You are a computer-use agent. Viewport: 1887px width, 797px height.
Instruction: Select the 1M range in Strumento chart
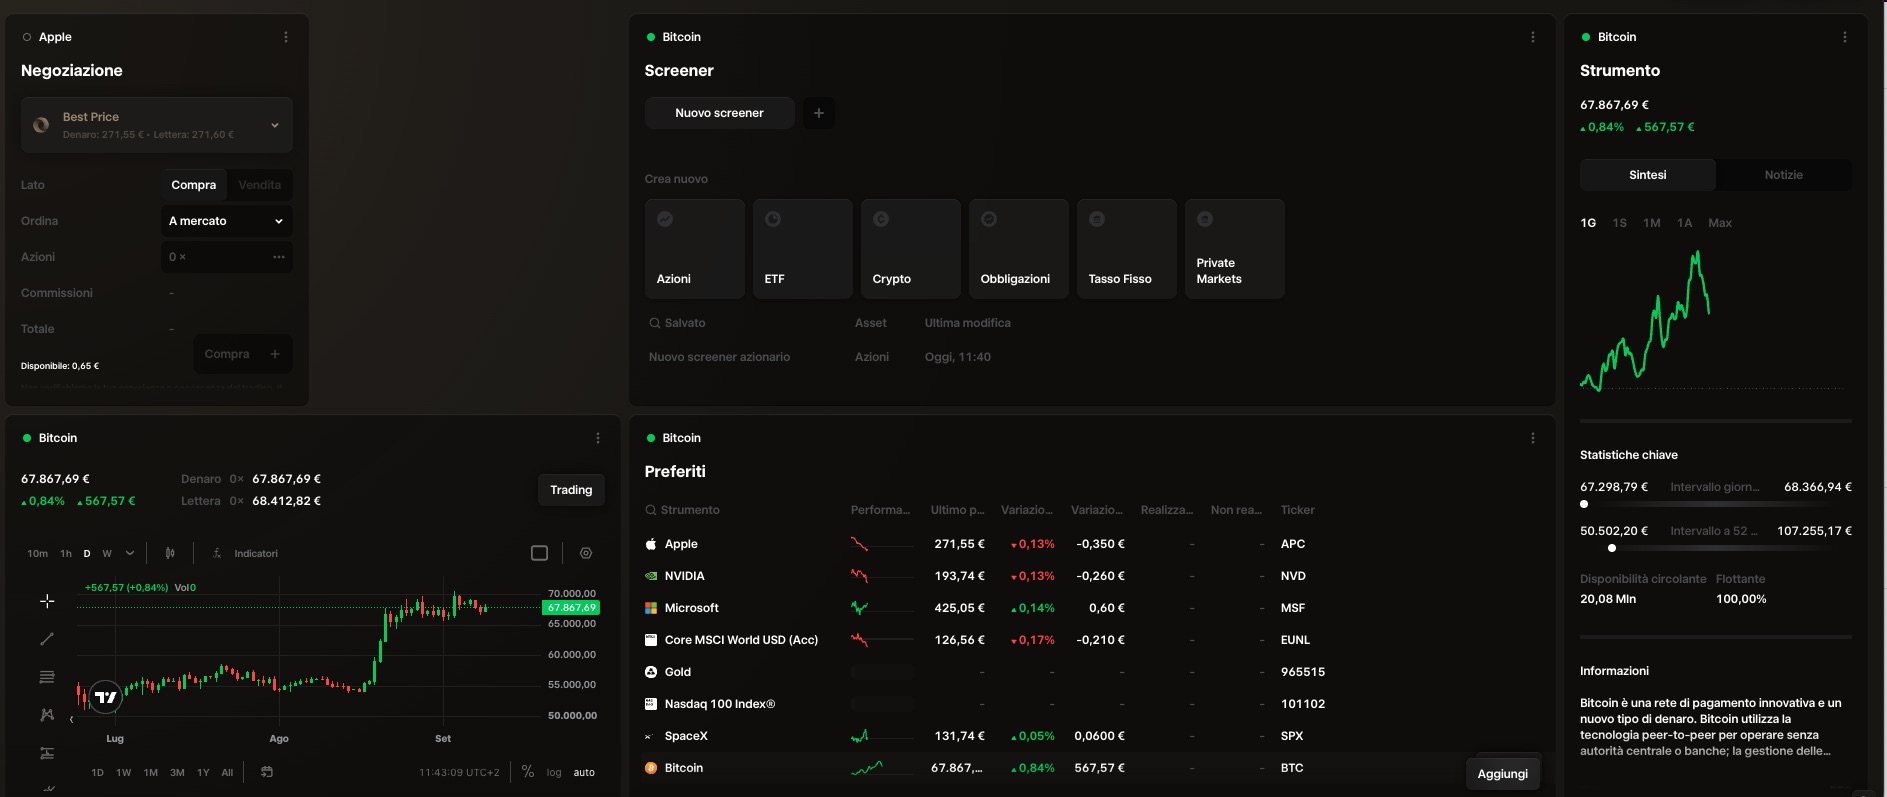coord(1652,223)
